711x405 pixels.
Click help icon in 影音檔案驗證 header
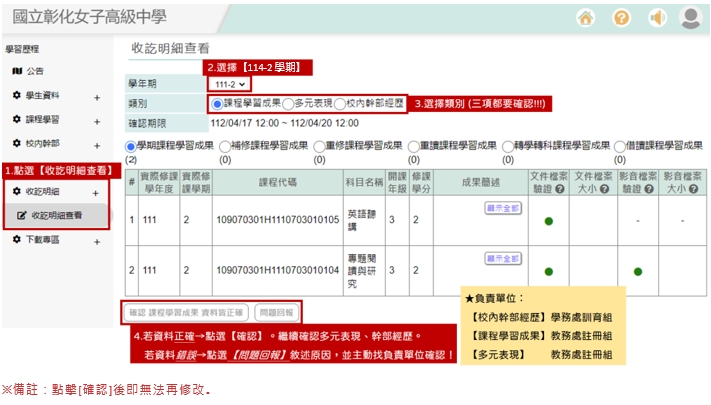pyautogui.click(x=649, y=189)
